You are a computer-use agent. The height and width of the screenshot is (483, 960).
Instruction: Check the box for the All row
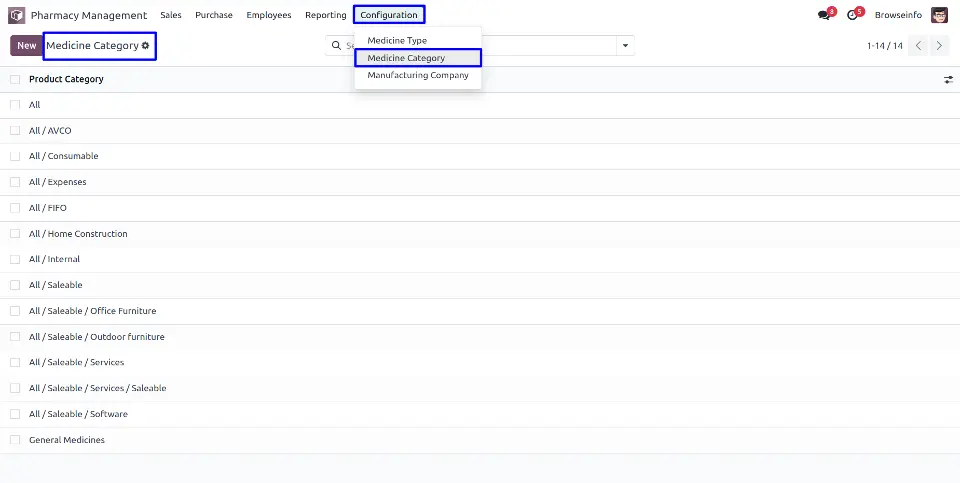tap(15, 105)
